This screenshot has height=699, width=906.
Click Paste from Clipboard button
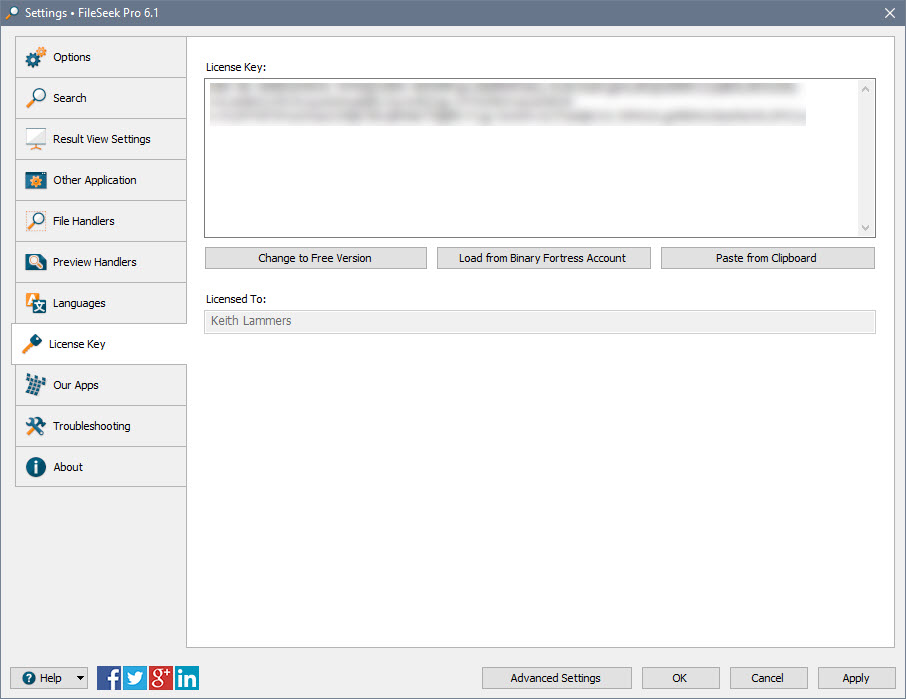[x=767, y=258]
